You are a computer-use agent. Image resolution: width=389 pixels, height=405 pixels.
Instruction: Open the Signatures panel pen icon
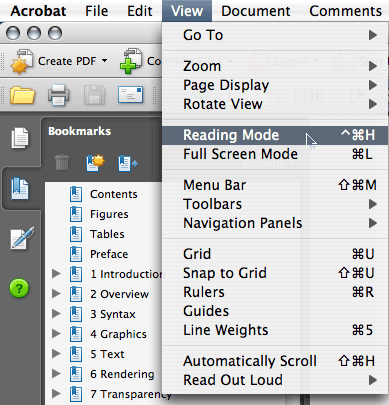(x=22, y=238)
